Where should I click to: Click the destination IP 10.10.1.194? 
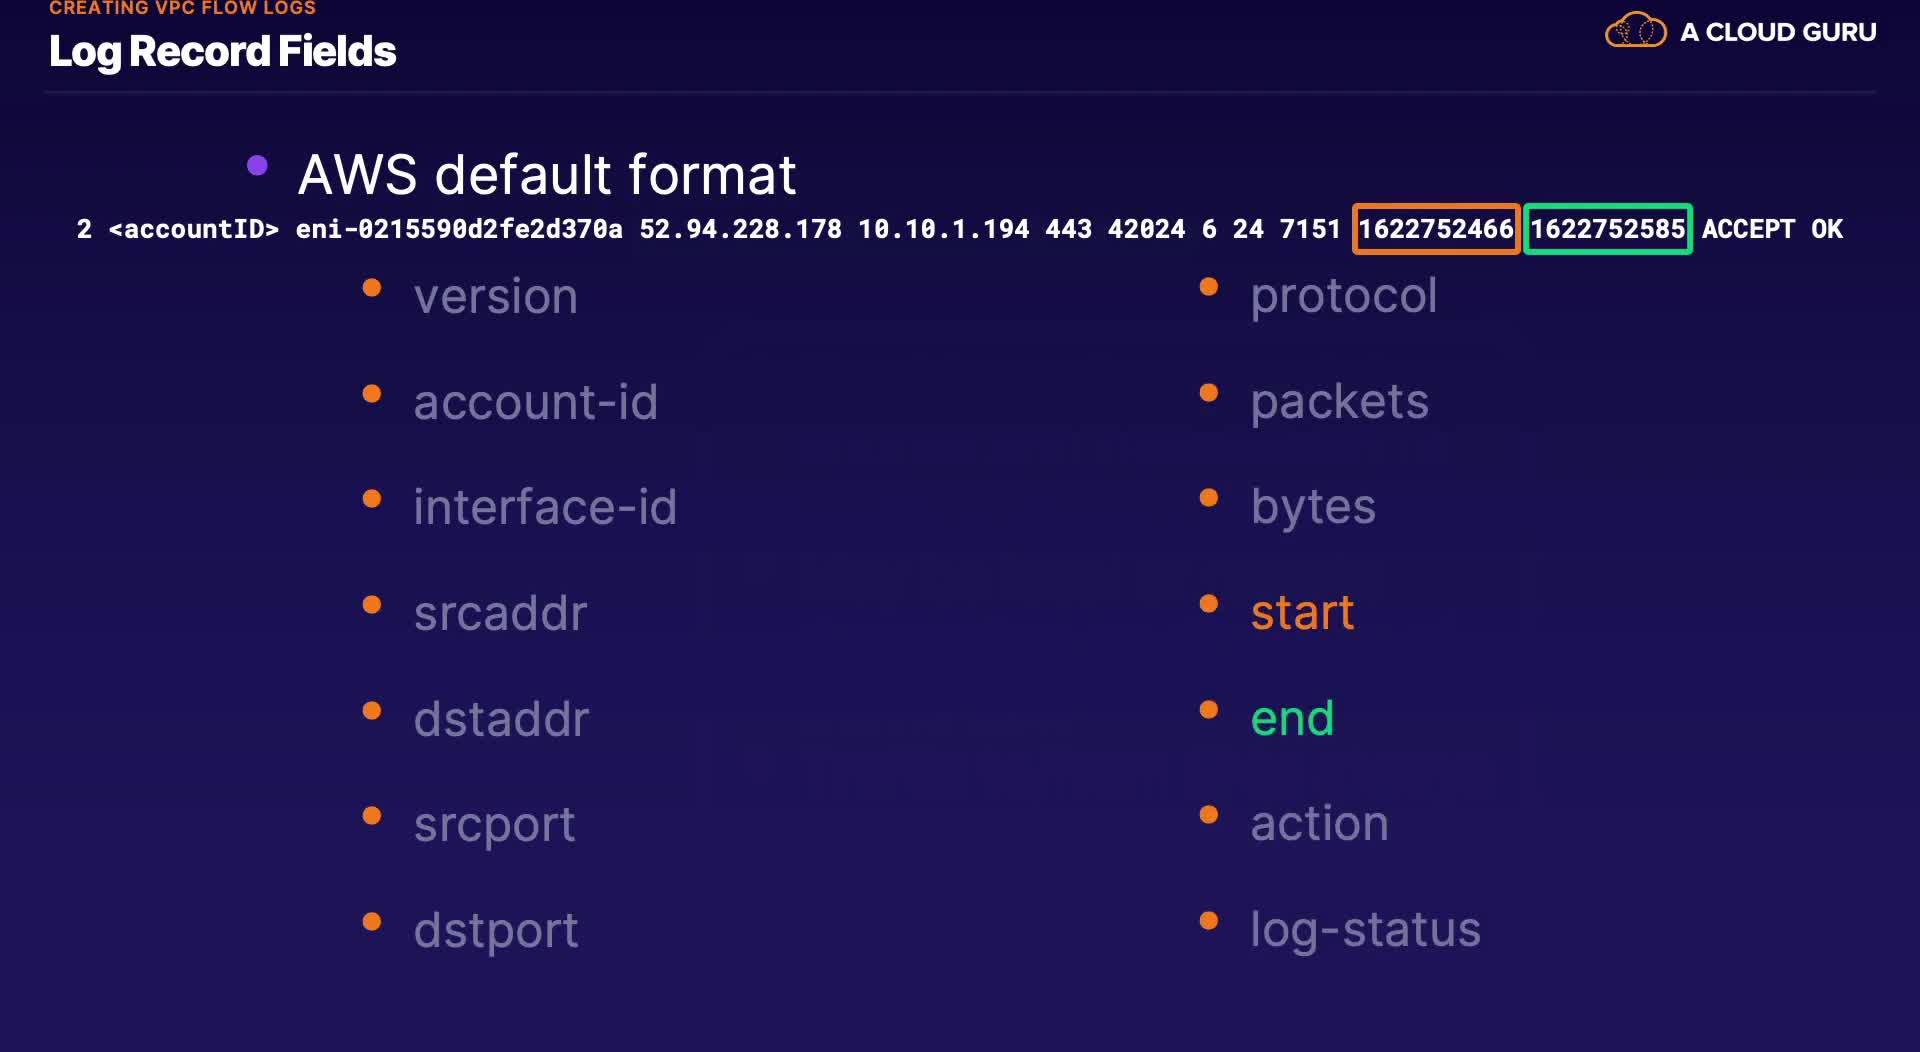point(943,229)
